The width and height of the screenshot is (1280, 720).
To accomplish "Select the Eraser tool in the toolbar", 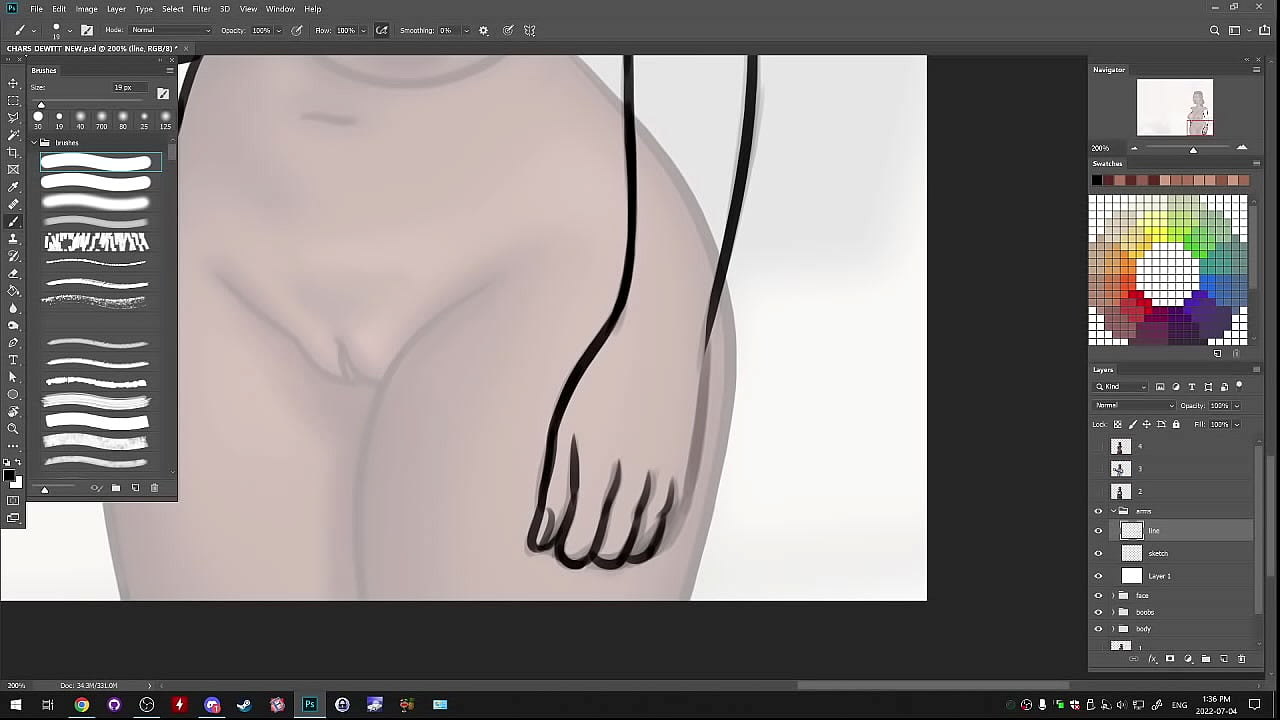I will tap(13, 273).
